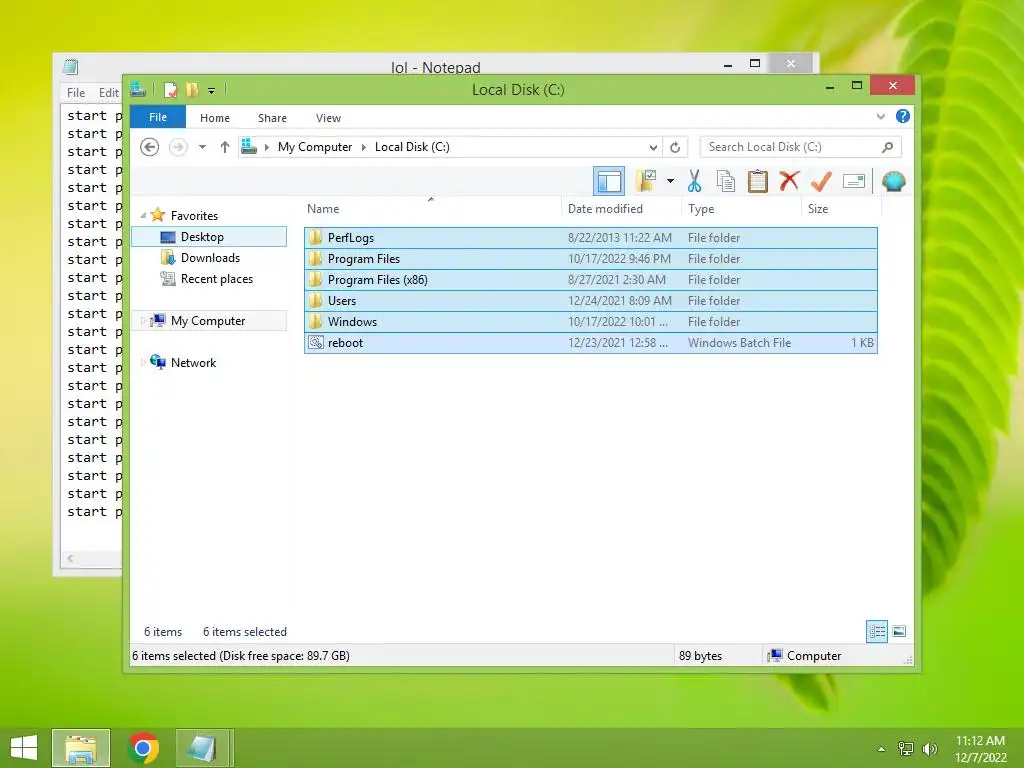Toggle the navigation pane layout button
This screenshot has width=1024, height=768.
point(609,181)
